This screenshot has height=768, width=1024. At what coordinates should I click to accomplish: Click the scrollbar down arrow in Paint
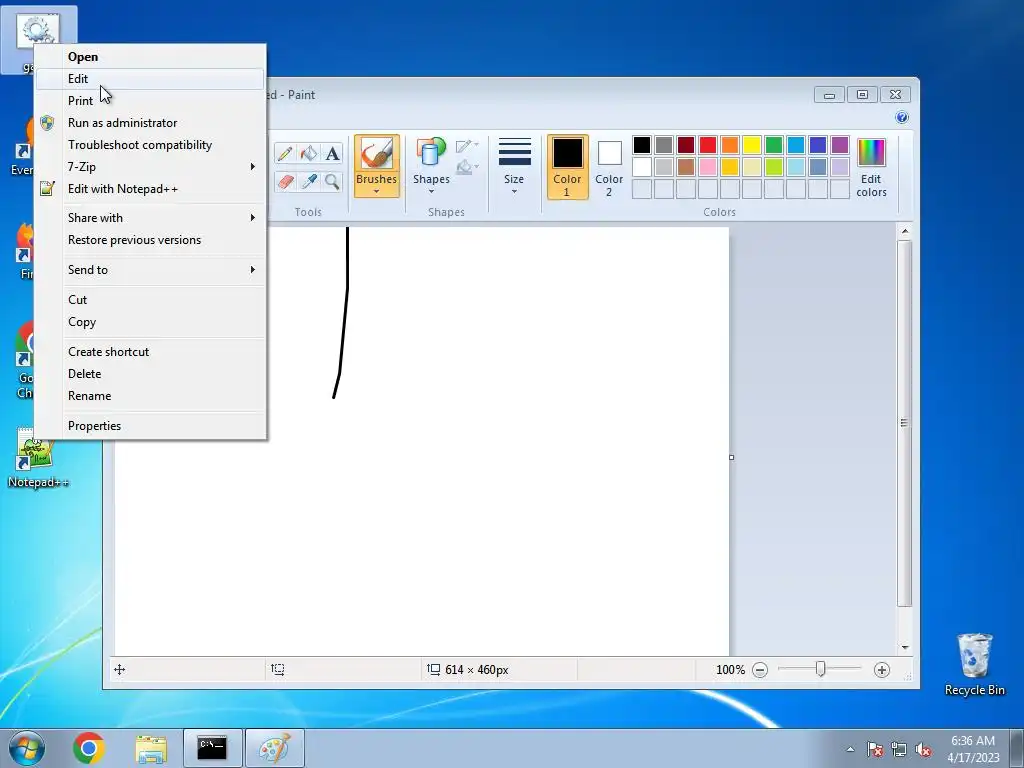click(x=904, y=647)
